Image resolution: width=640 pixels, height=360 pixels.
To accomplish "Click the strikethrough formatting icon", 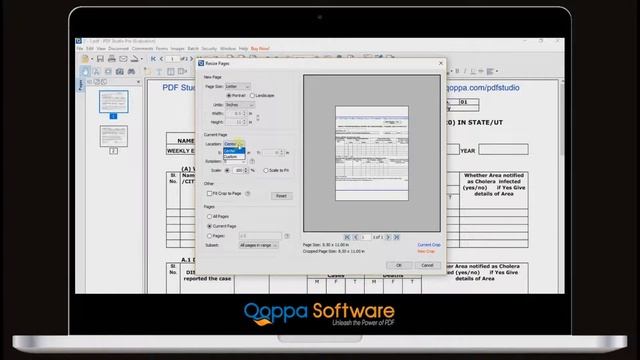I will click(x=481, y=71).
